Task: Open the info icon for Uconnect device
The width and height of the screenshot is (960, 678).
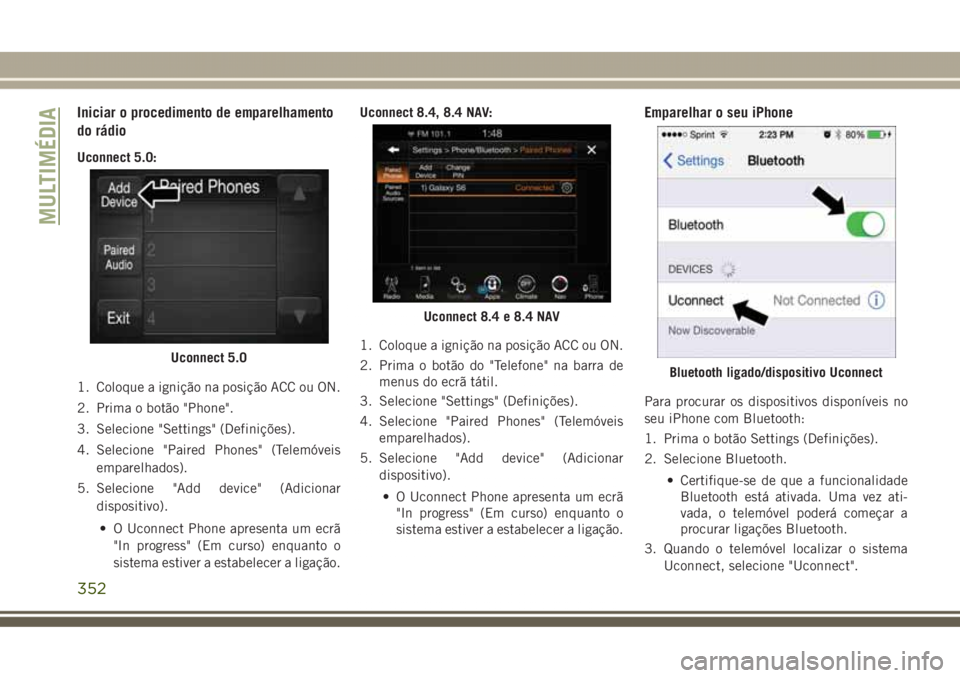Action: [877, 300]
